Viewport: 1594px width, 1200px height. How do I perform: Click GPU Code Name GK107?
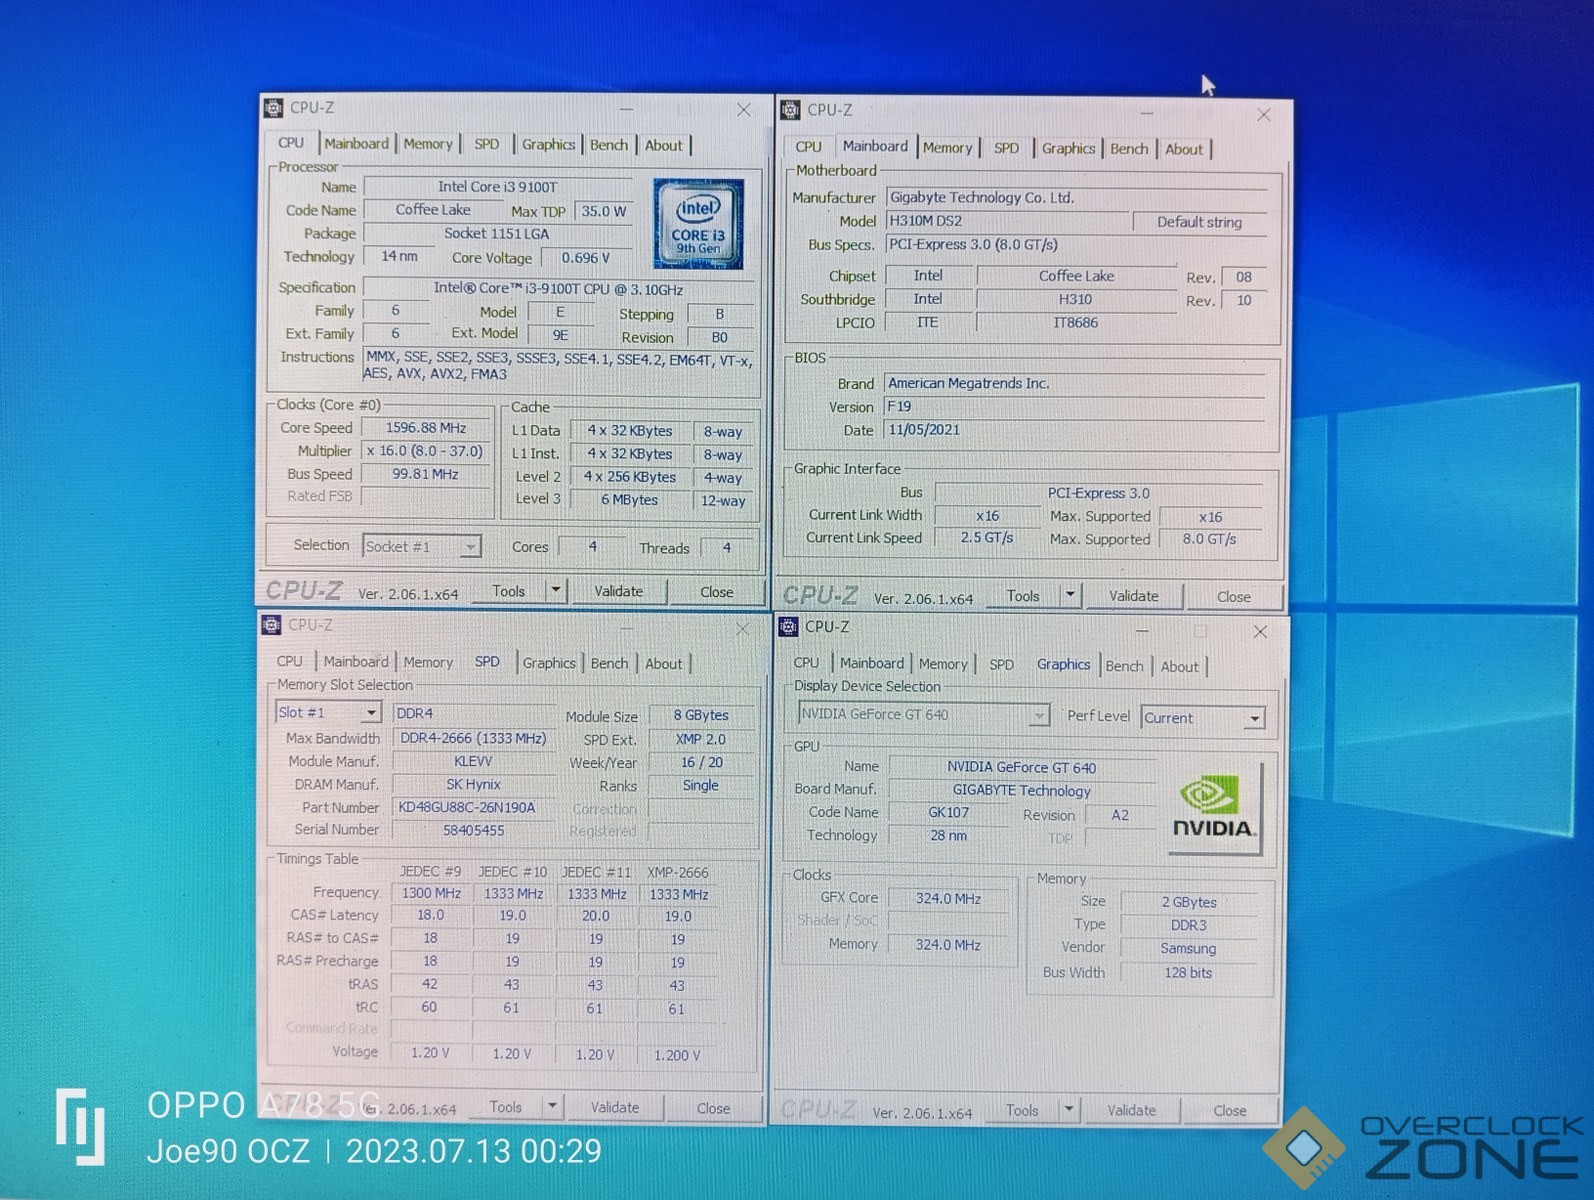pyautogui.click(x=948, y=812)
